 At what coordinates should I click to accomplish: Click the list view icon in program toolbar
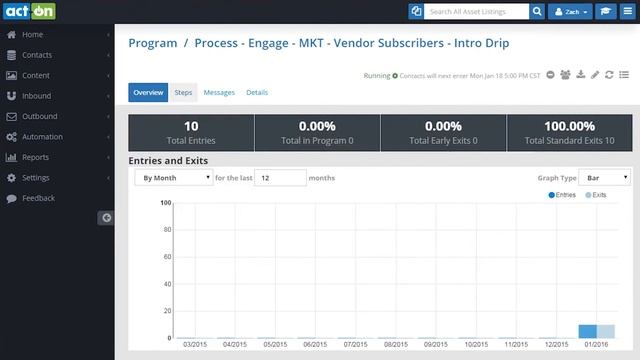pyautogui.click(x=624, y=75)
